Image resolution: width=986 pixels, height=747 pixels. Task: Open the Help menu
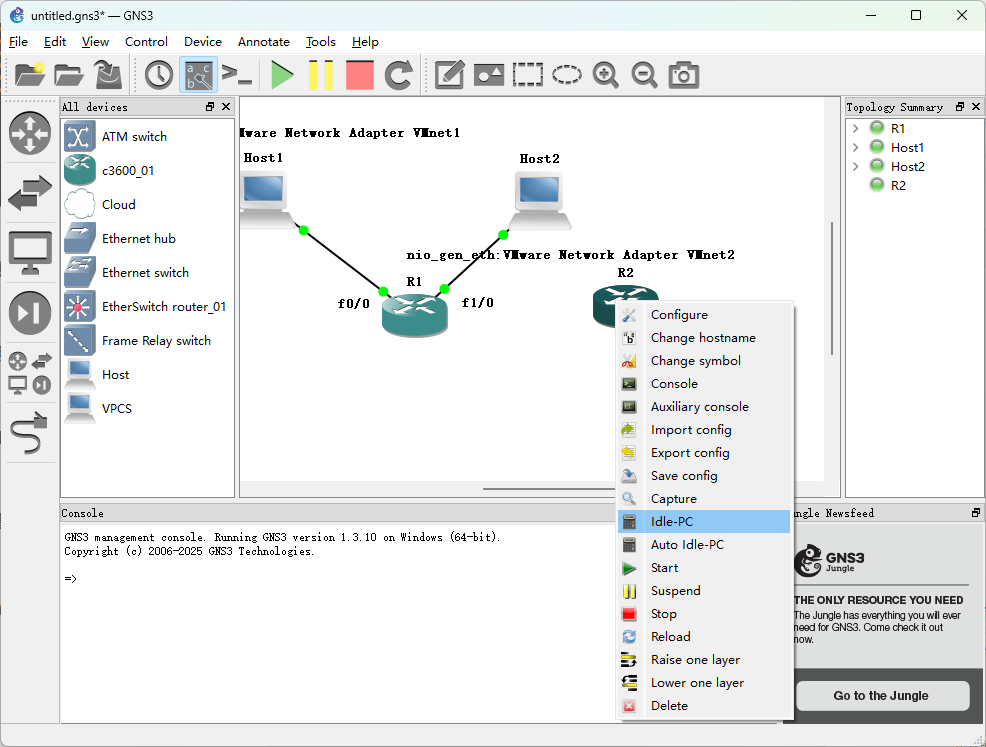coord(365,42)
